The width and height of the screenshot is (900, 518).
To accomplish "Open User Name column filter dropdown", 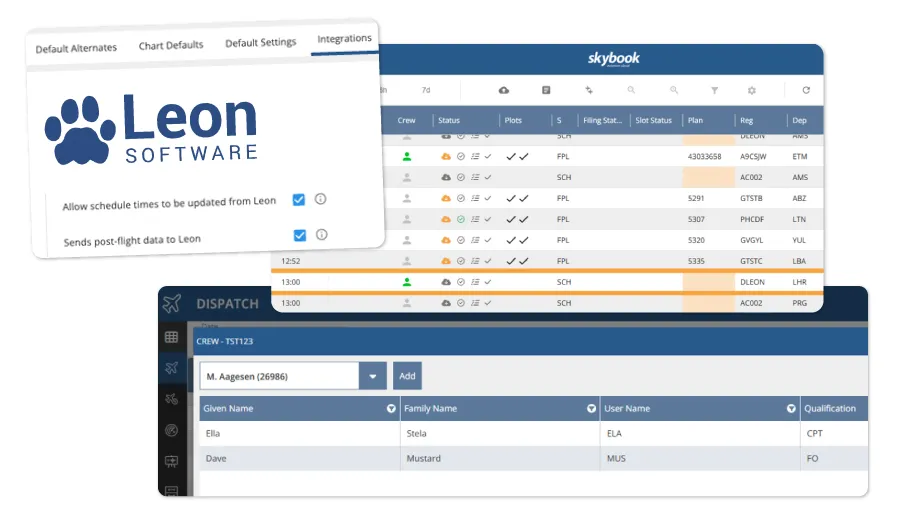I will [791, 408].
